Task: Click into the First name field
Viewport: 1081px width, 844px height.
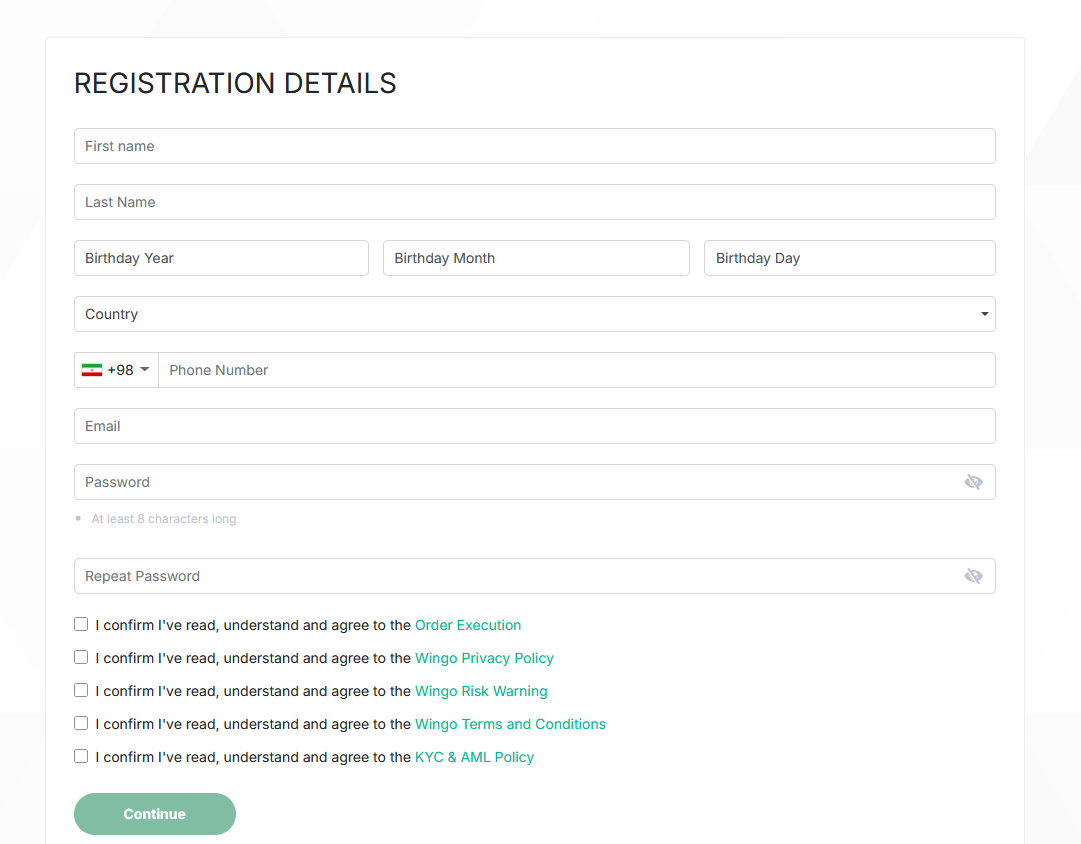Action: click(x=534, y=146)
